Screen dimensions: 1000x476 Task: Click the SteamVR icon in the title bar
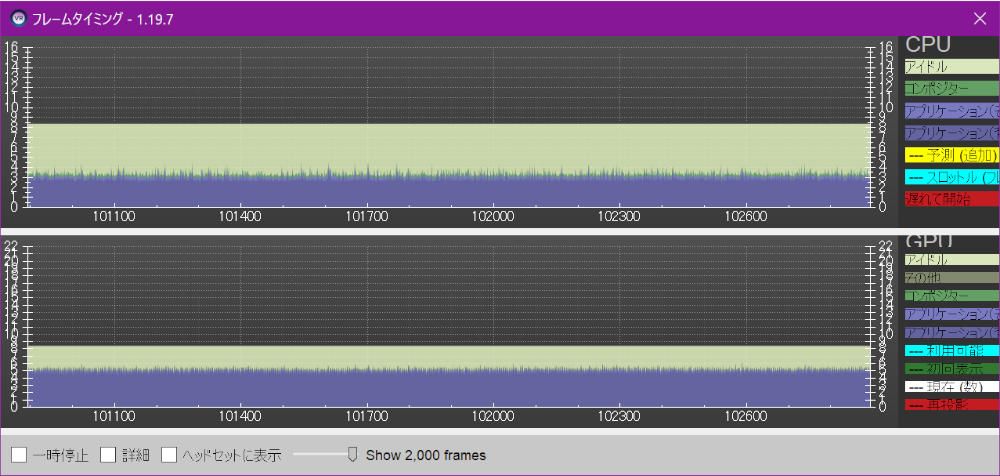click(18, 19)
